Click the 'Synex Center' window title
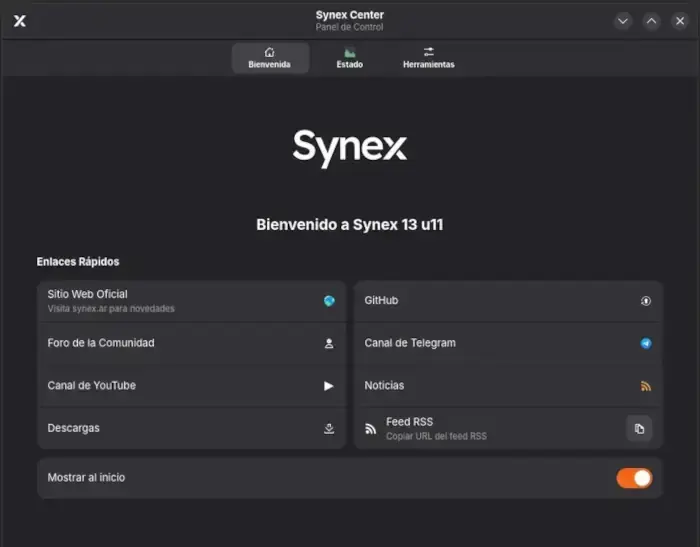Viewport: 700px width, 547px height. coord(350,15)
